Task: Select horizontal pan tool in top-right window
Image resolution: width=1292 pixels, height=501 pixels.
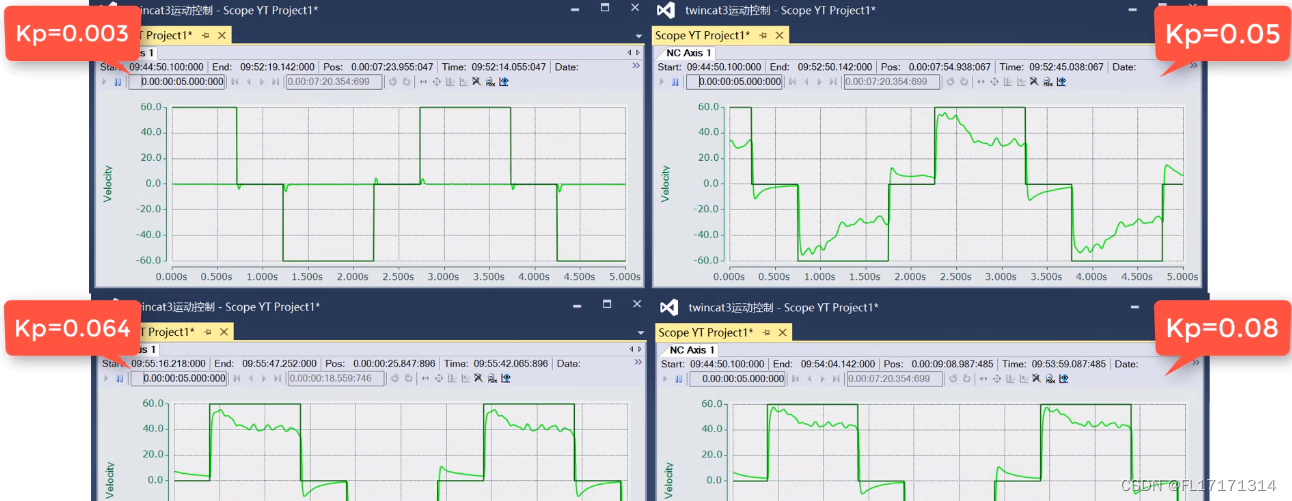Action: tap(981, 81)
